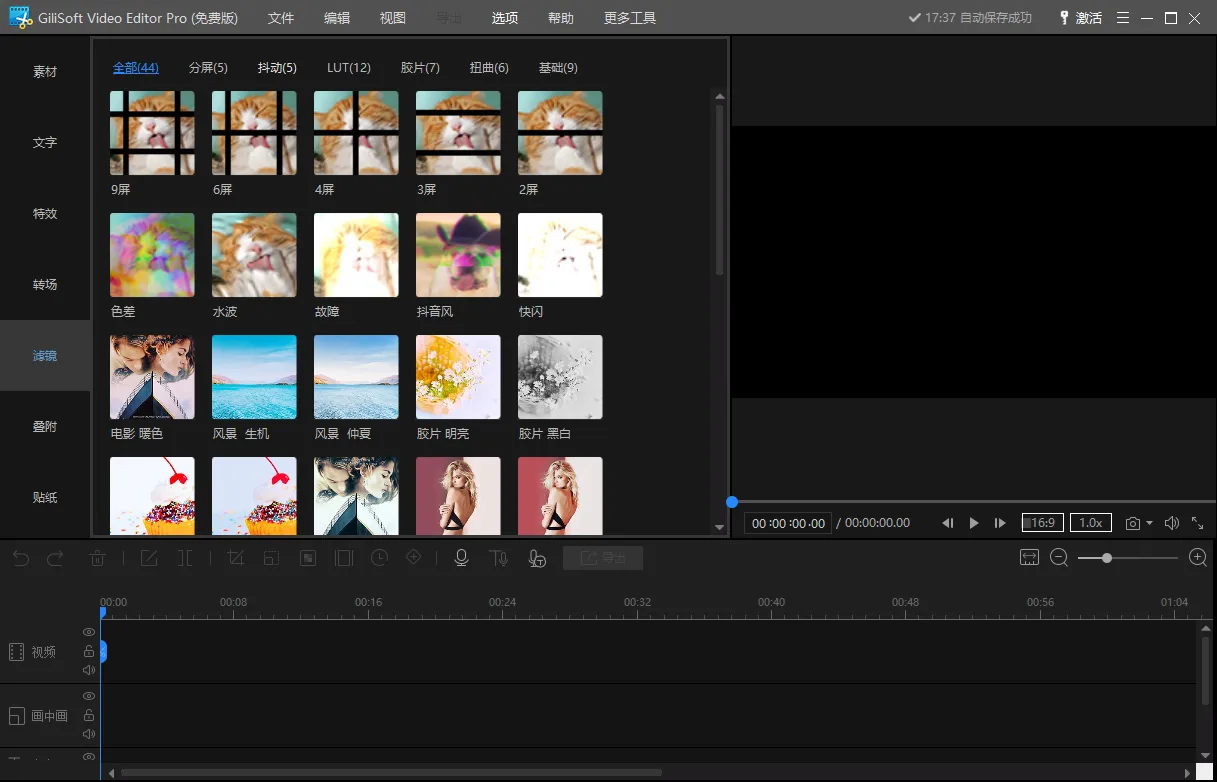Screen dimensions: 1217x782
Task: Take a snapshot with the camera icon
Action: [x=1133, y=523]
